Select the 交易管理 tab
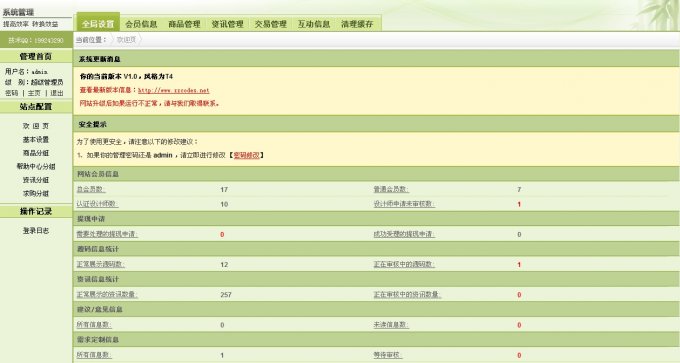The image size is (680, 363). [271, 24]
